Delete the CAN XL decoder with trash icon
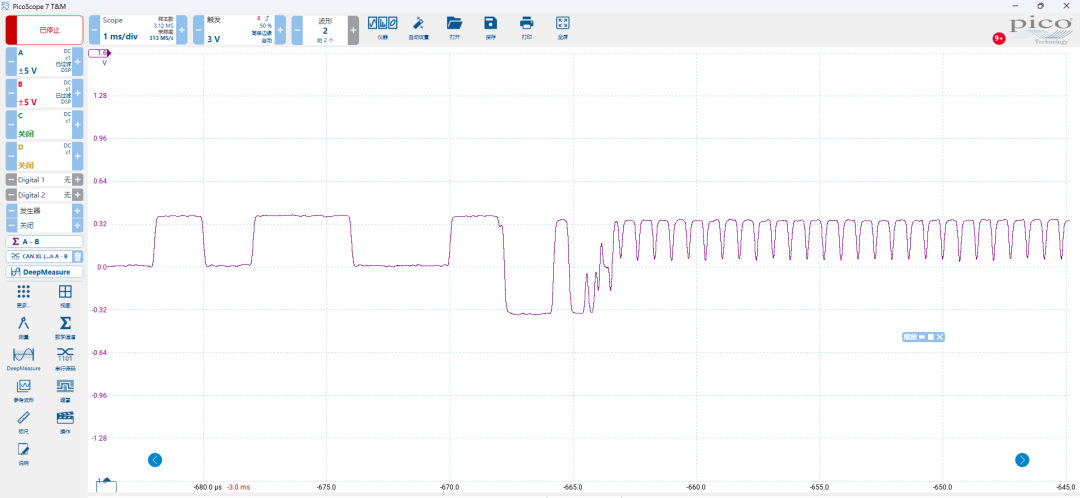Viewport: 1080px width, 498px height. [78, 256]
